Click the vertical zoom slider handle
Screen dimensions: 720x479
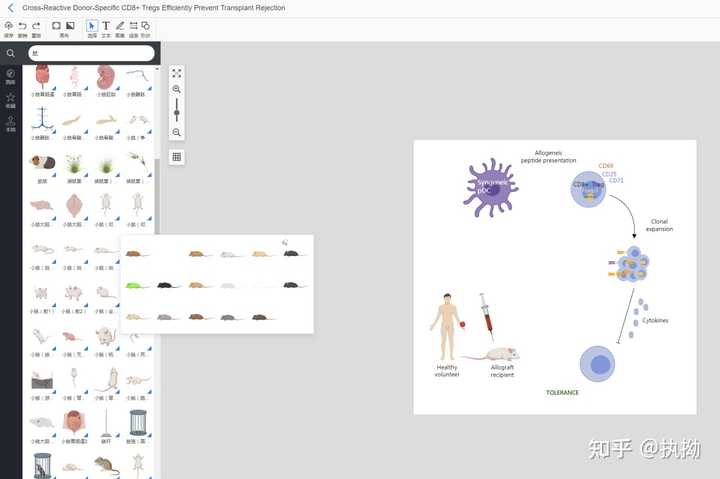point(177,113)
